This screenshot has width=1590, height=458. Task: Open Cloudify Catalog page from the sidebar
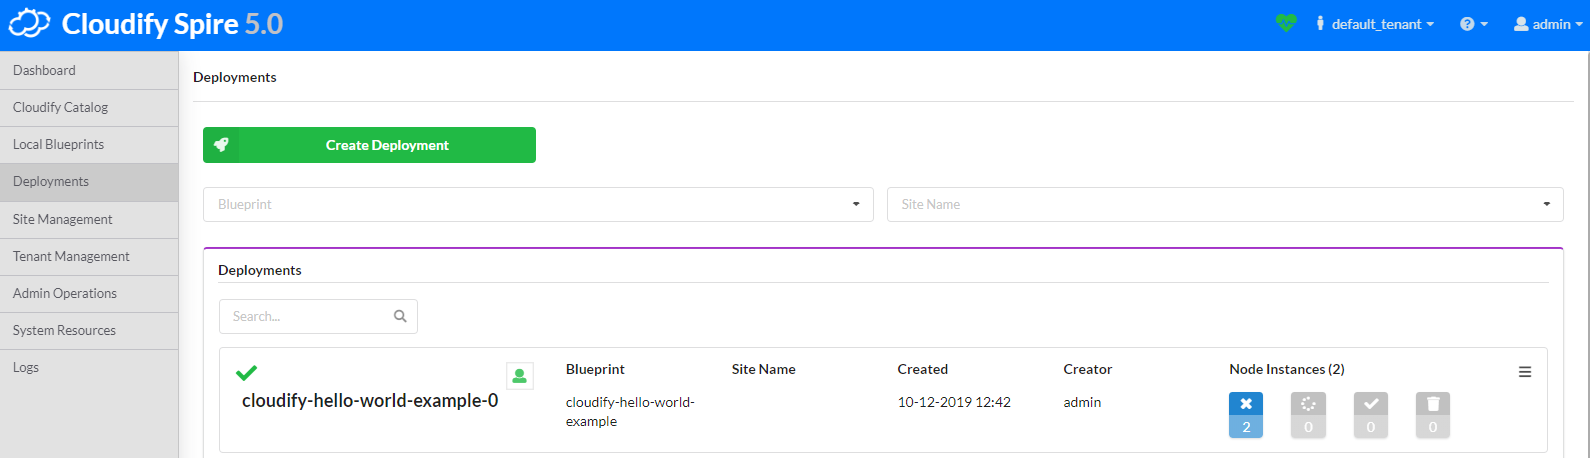[x=61, y=107]
